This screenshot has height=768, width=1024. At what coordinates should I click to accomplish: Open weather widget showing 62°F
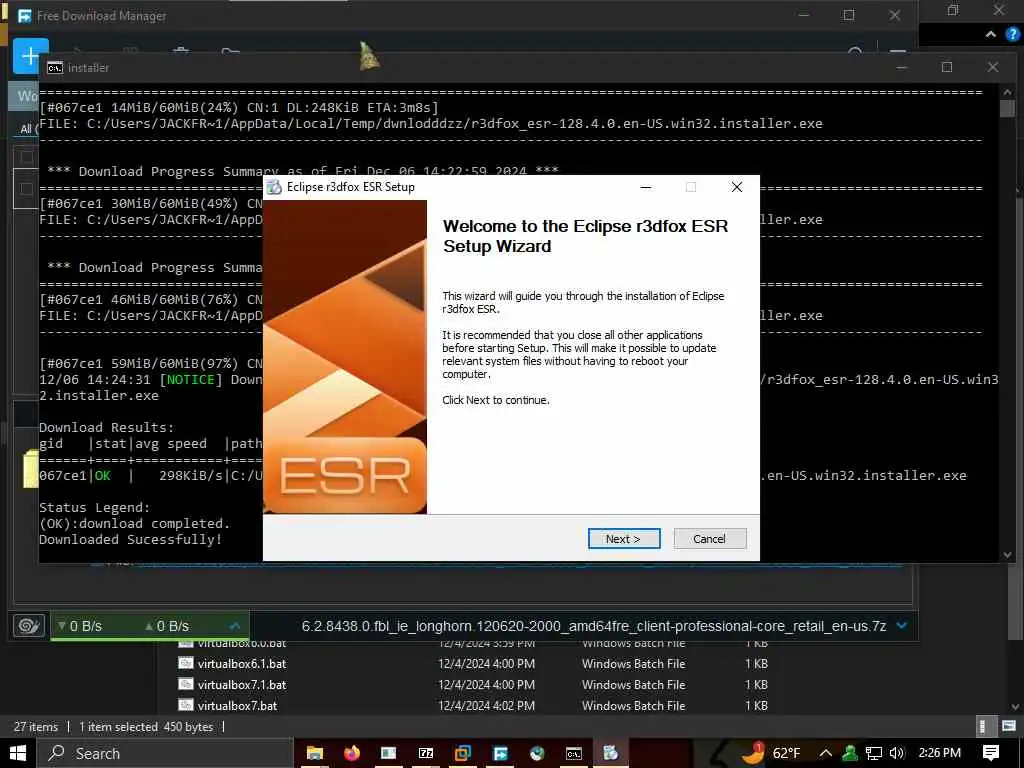pyautogui.click(x=771, y=753)
